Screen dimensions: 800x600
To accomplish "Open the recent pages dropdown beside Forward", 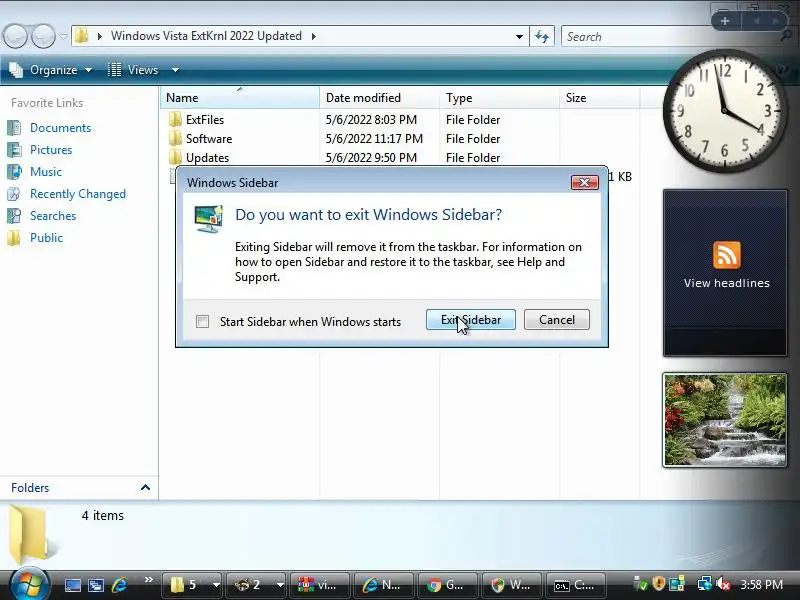I will (x=63, y=36).
